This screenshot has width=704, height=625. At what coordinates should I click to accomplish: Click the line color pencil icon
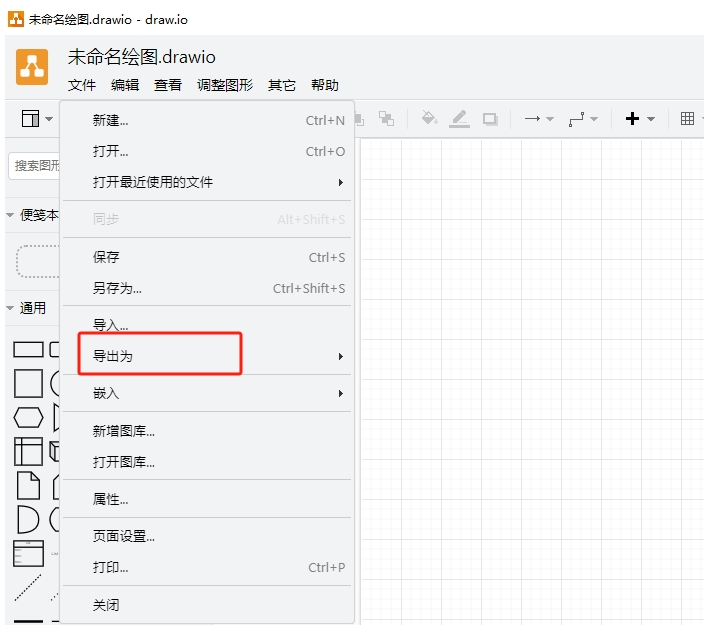[459, 119]
